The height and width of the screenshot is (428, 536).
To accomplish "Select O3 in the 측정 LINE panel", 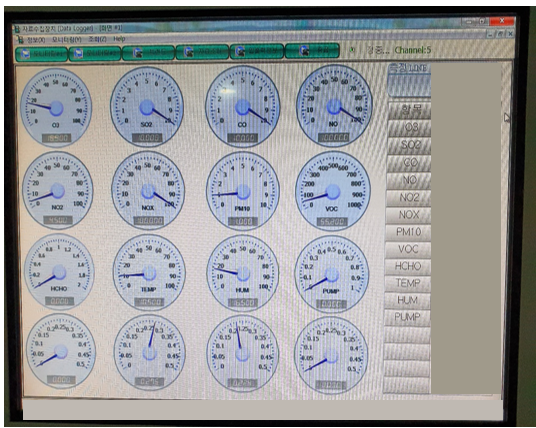I will click(x=410, y=128).
